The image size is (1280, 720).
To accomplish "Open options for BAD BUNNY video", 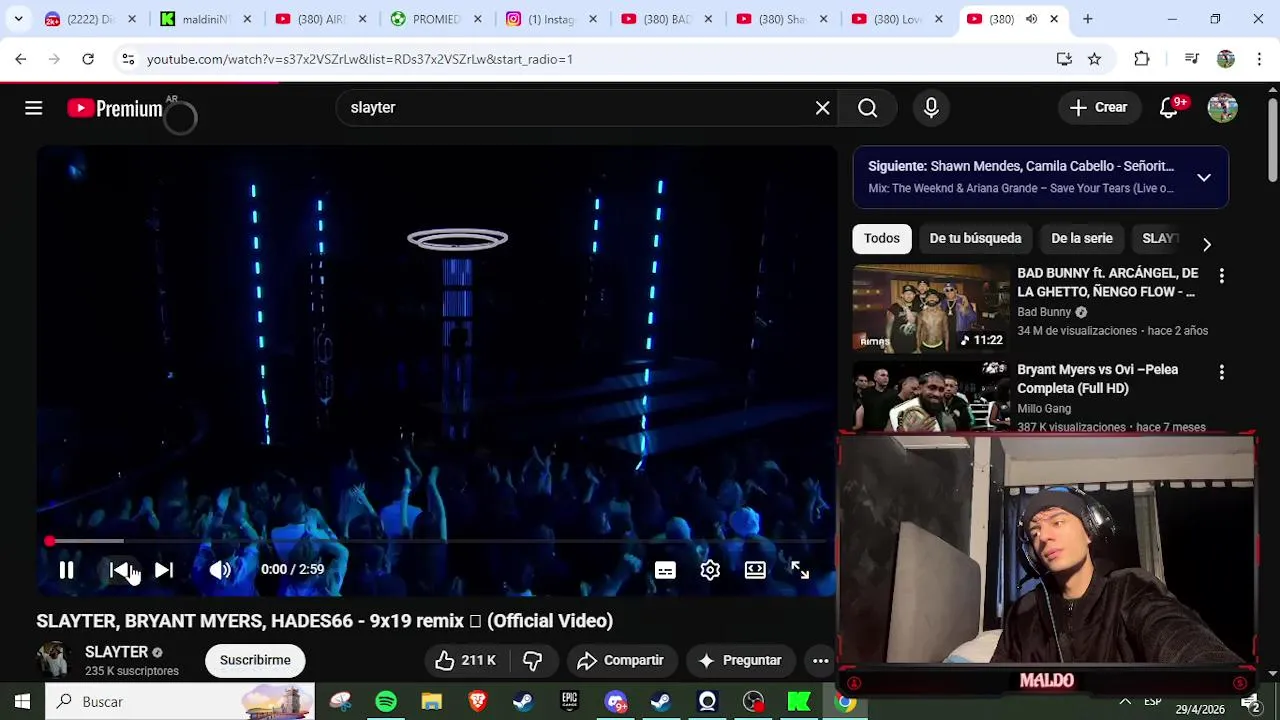I will tap(1221, 275).
